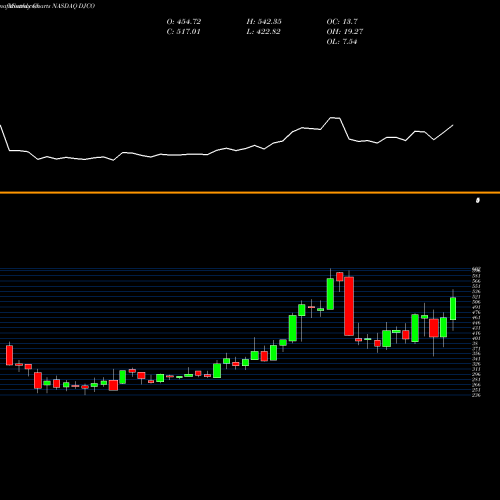Select the high value H: 542.35
500x500 pixels.
coord(264,22)
